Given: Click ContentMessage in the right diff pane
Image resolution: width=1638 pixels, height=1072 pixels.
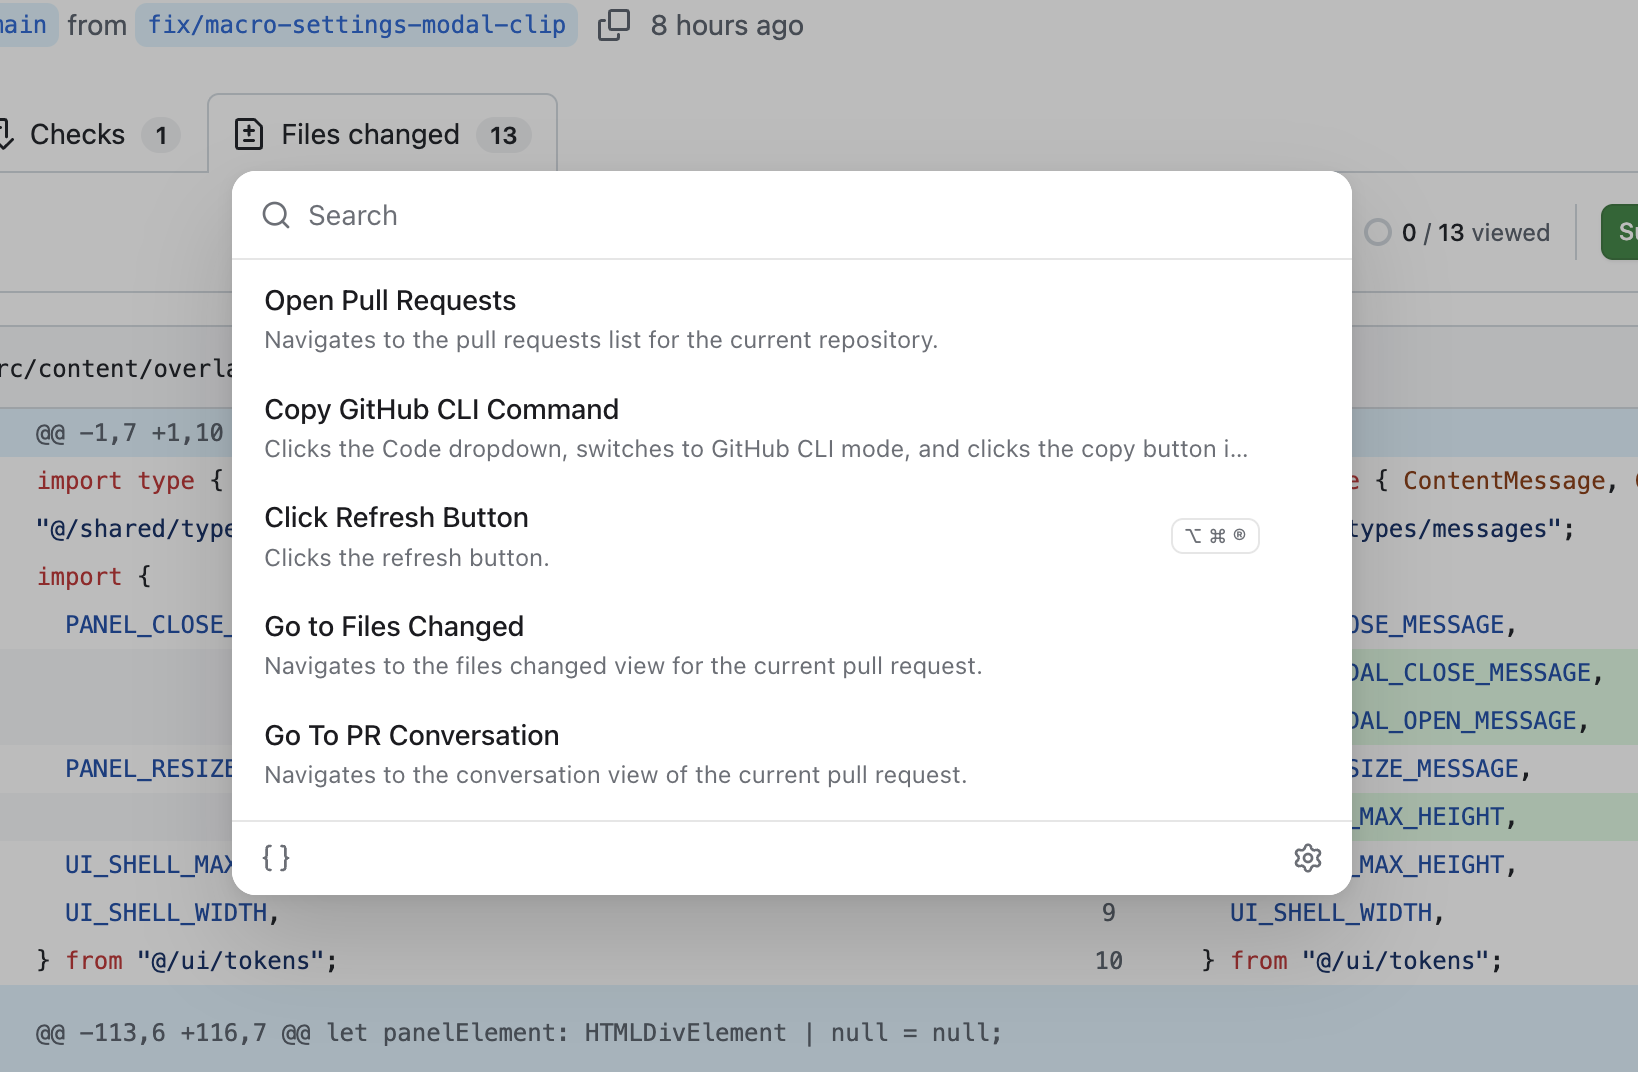Looking at the screenshot, I should (x=1504, y=481).
